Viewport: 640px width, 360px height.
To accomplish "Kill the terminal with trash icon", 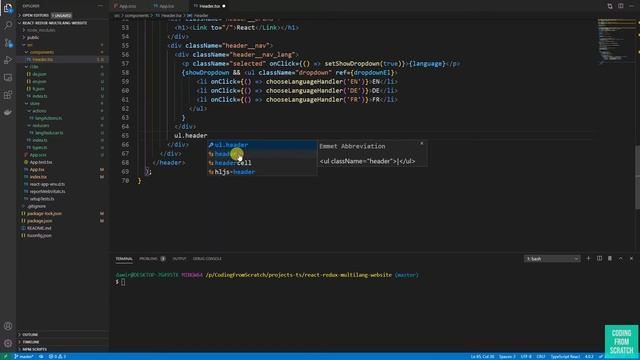I will point(610,258).
